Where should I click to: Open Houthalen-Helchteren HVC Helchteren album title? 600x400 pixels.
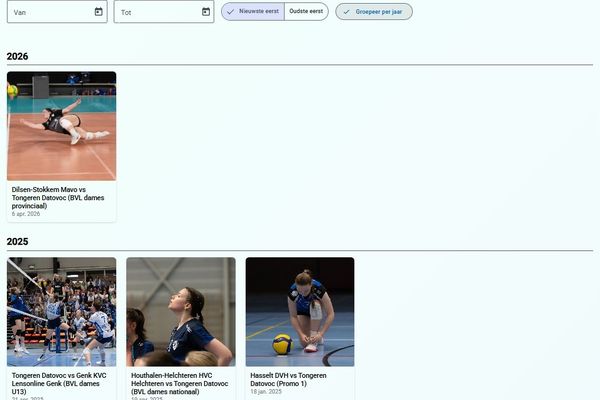point(179,384)
